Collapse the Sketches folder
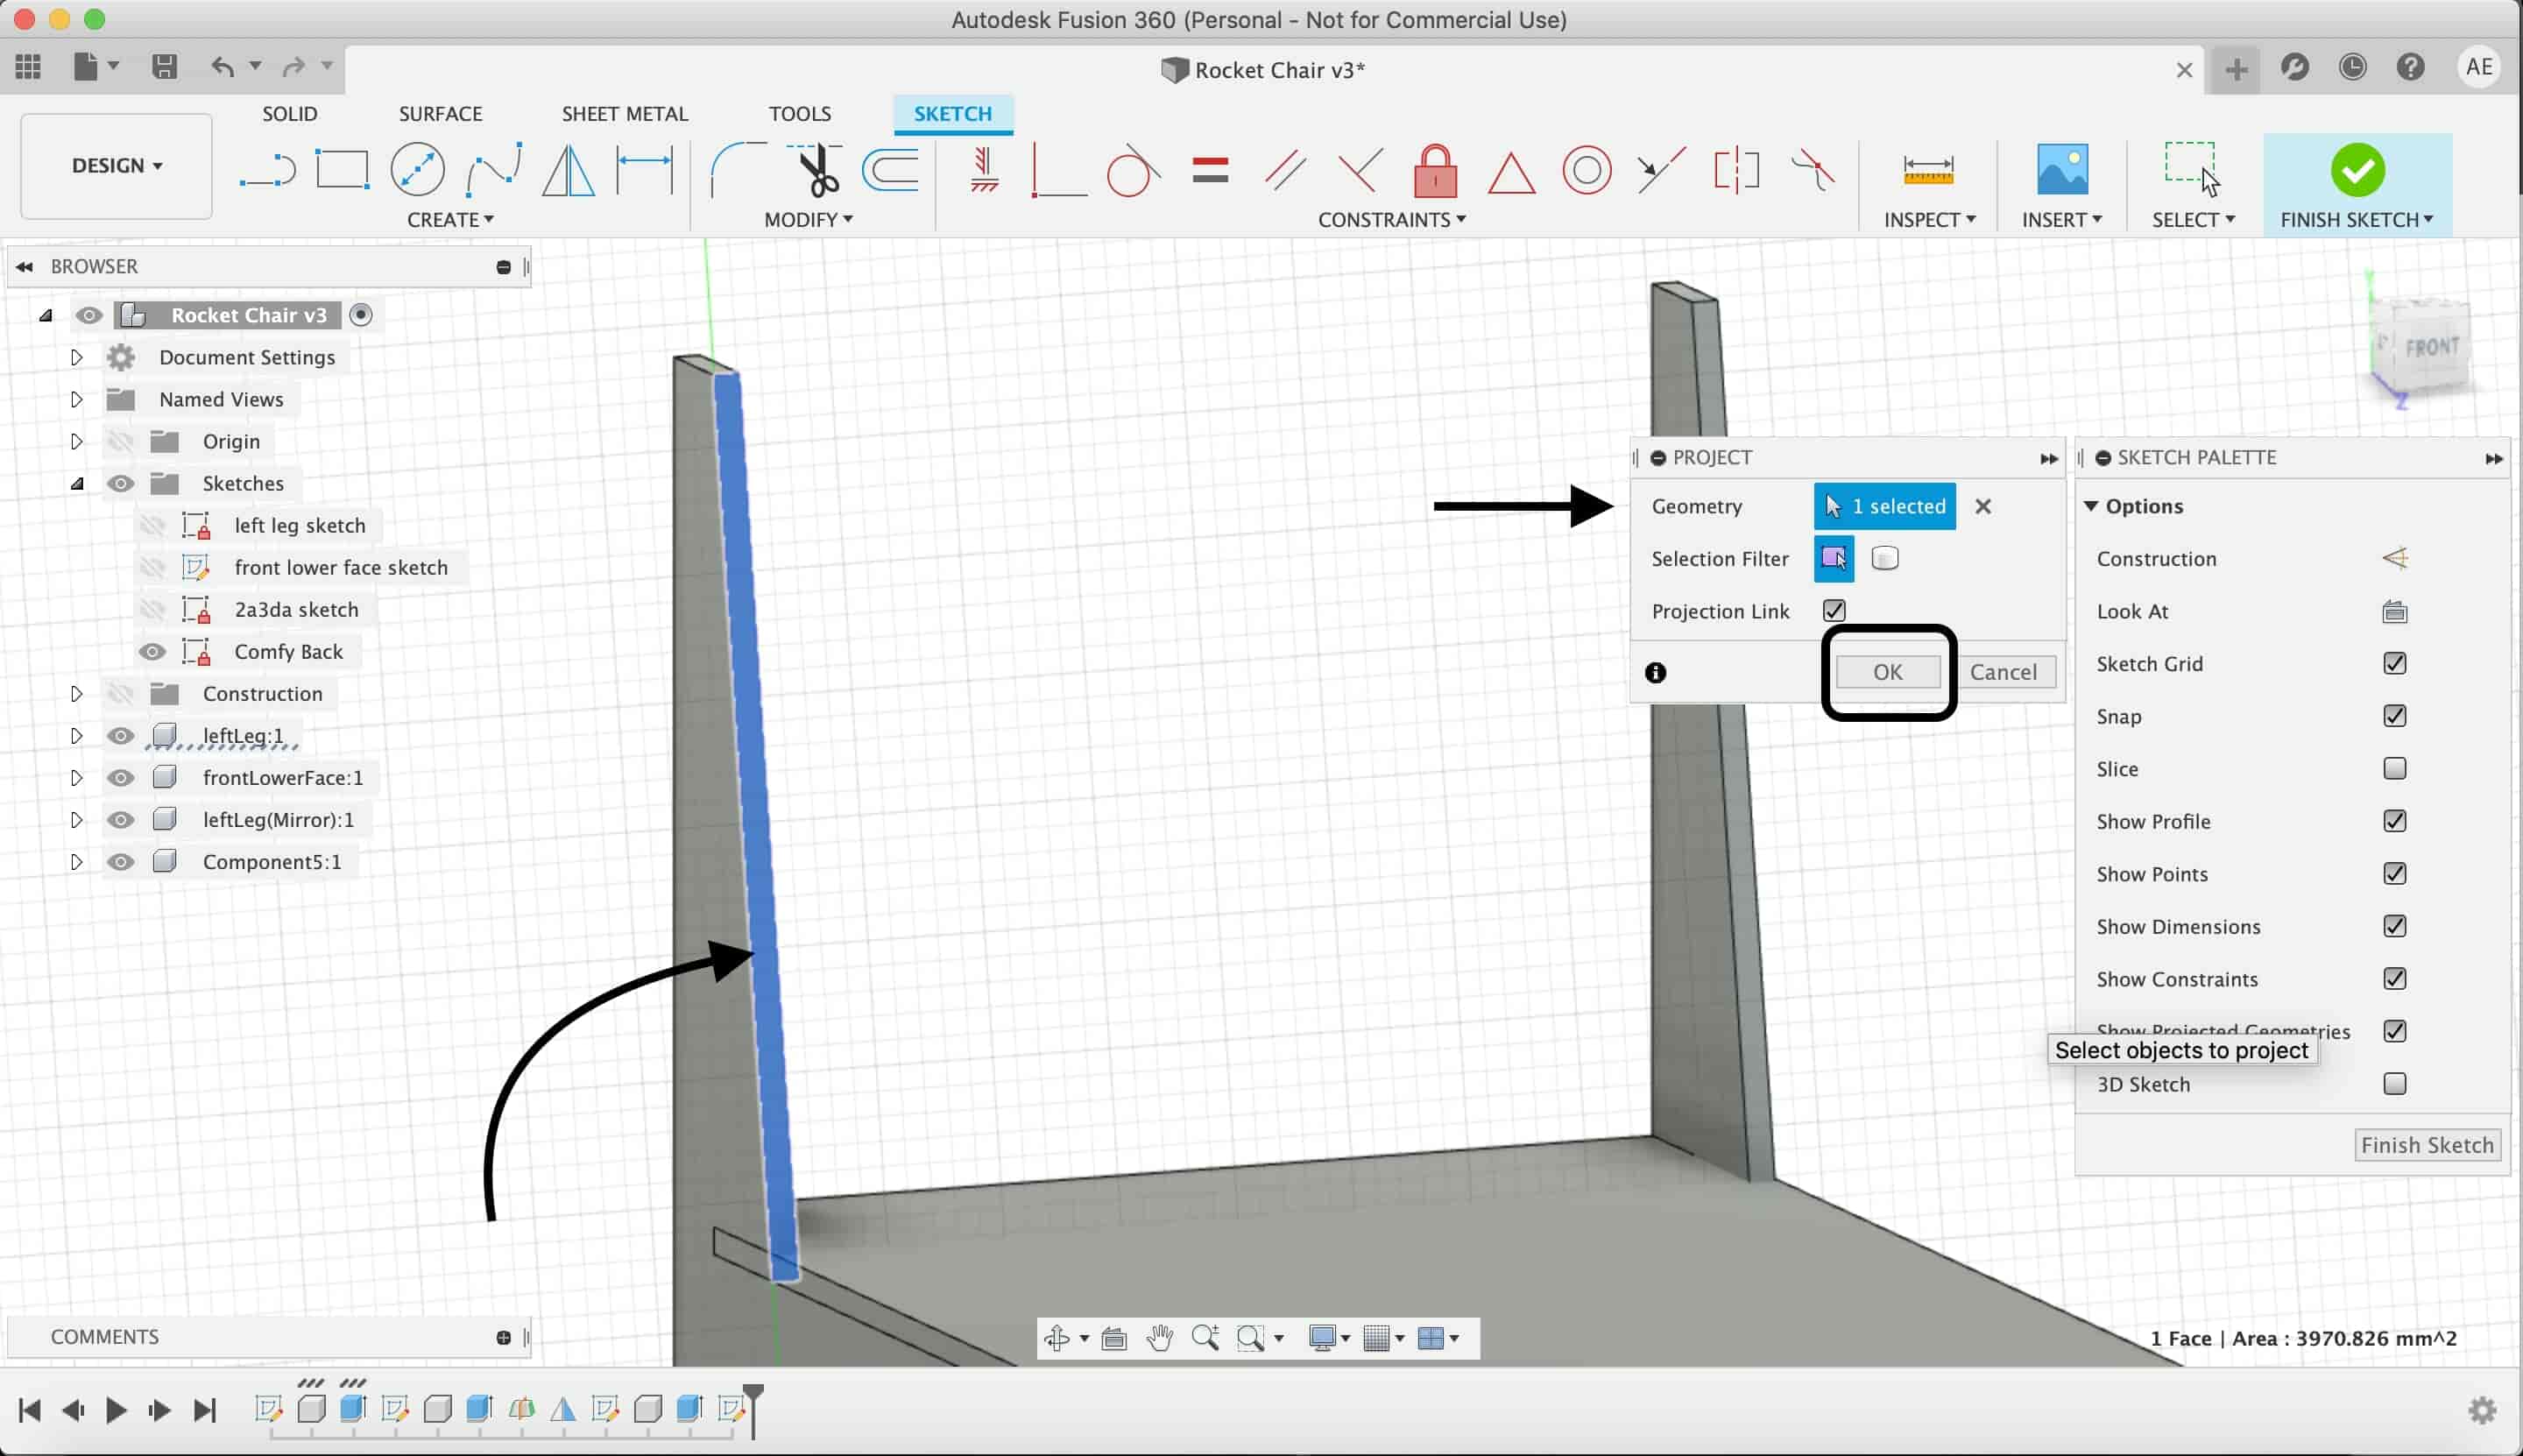Image resolution: width=2523 pixels, height=1456 pixels. tap(77, 484)
